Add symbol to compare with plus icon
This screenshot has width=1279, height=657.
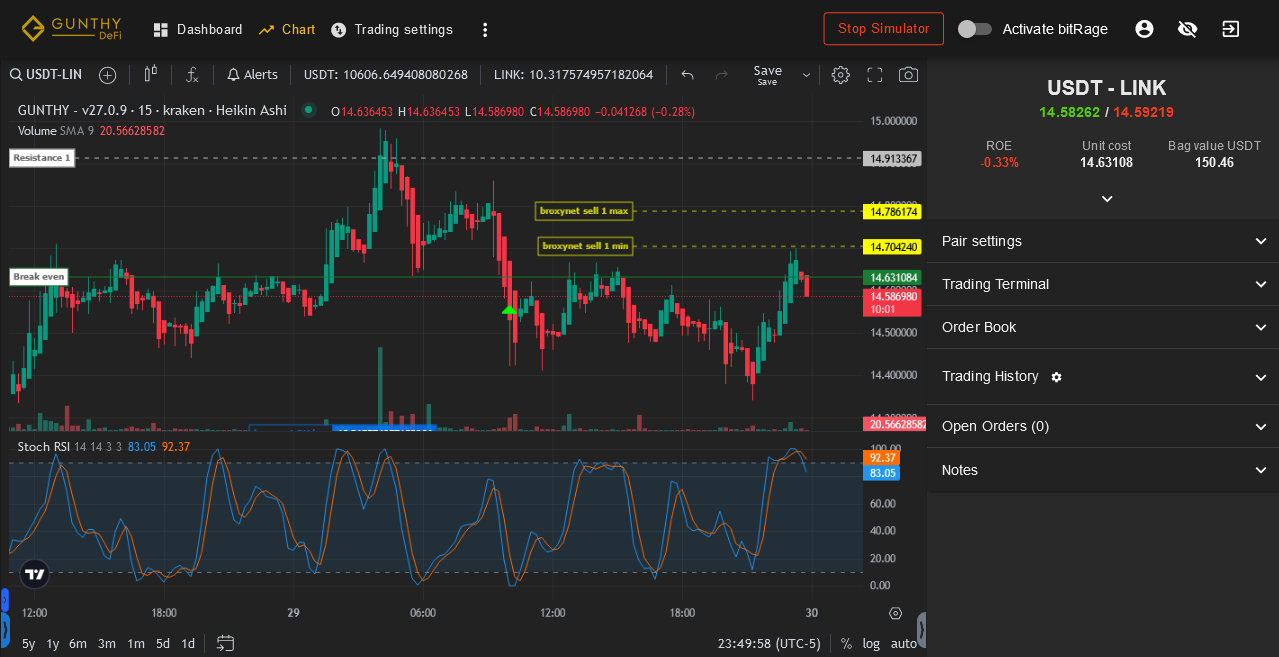coord(107,75)
